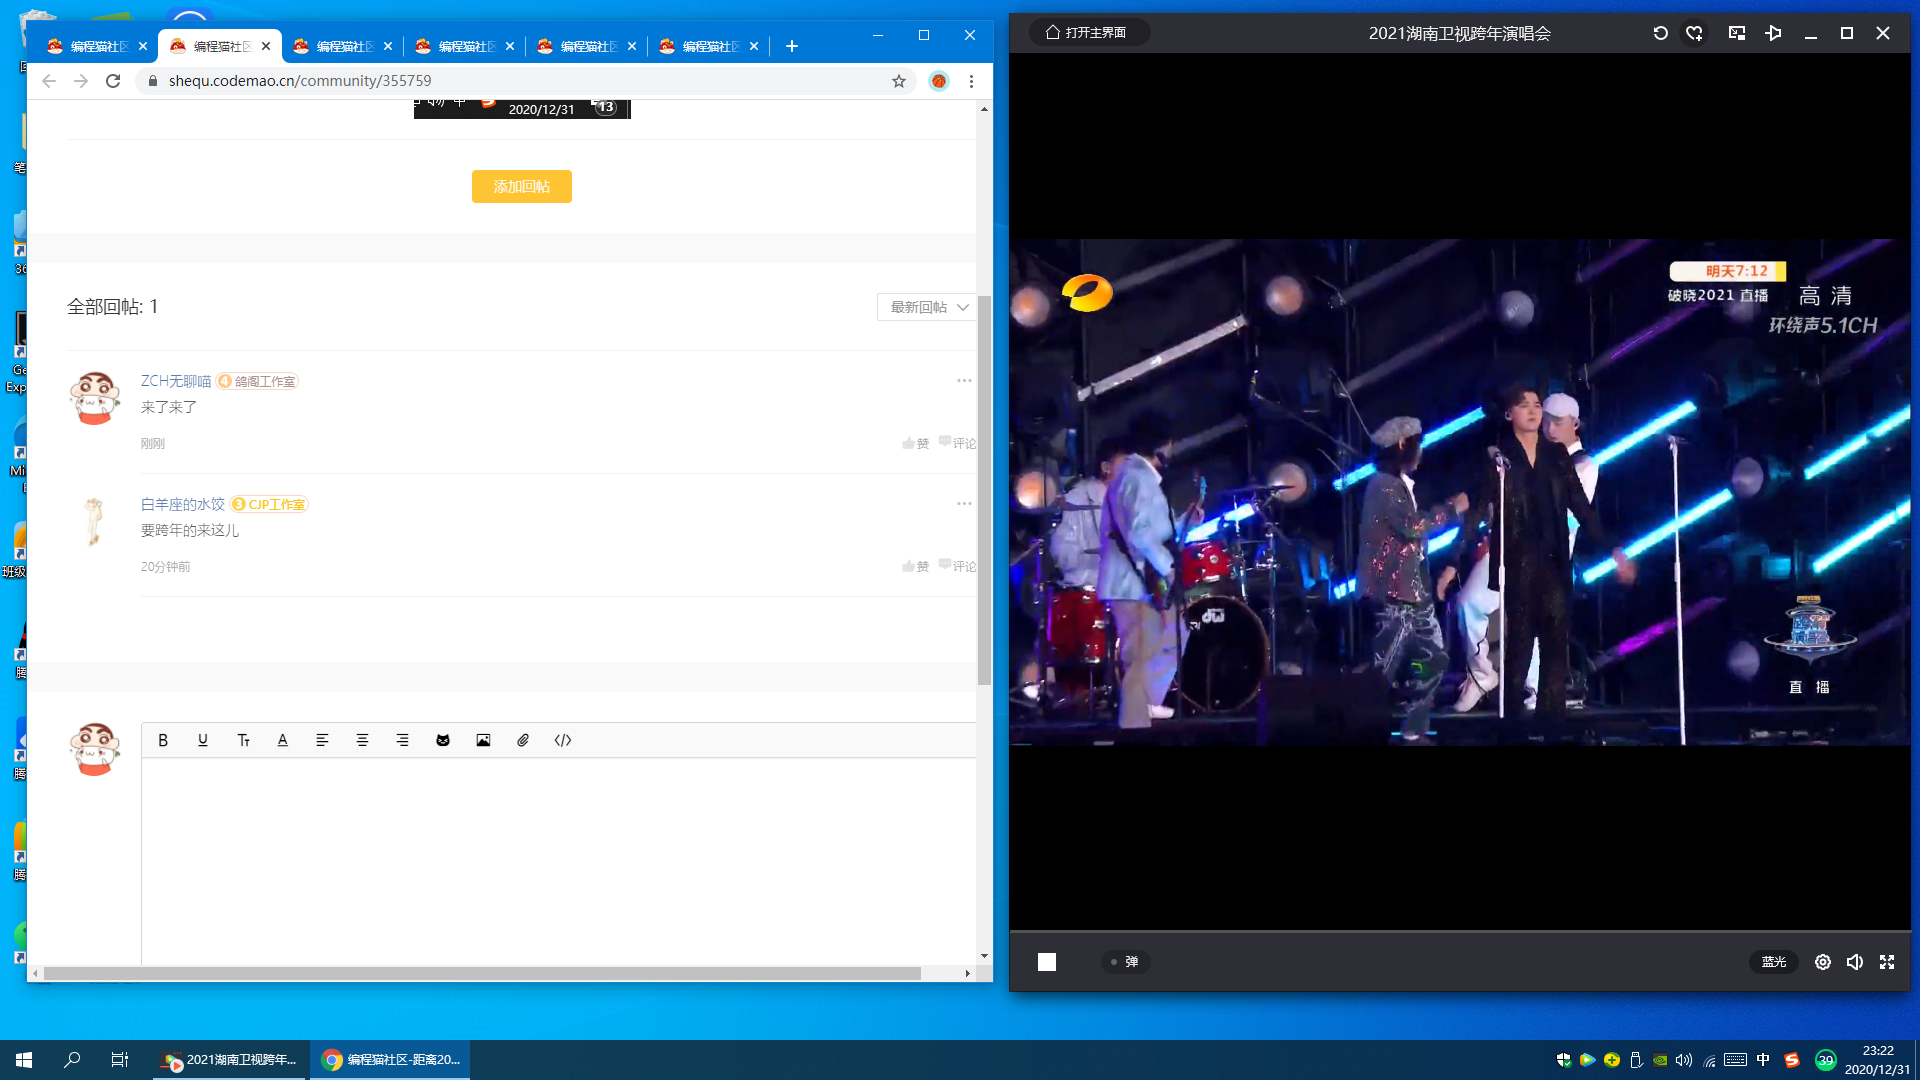
Task: Open the 蓝光 video quality selector
Action: [1774, 962]
